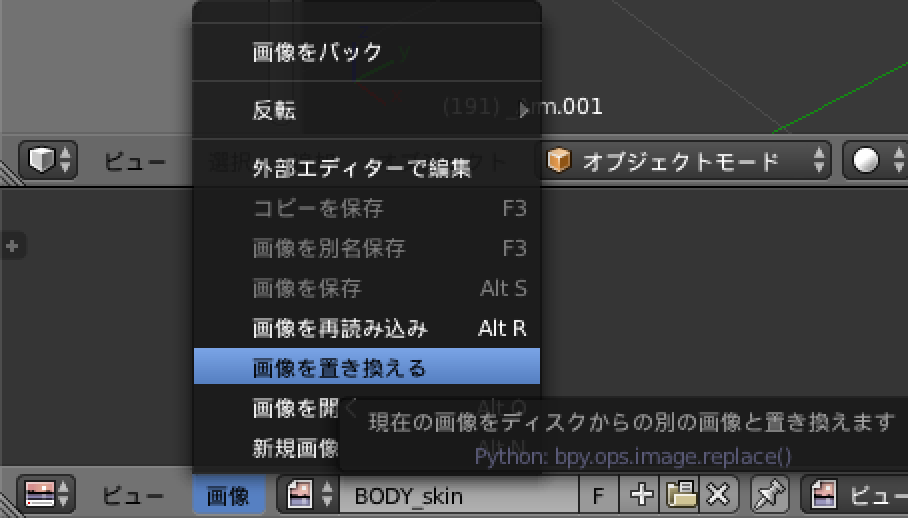Click the 画像 menu in image editor header

(228, 495)
